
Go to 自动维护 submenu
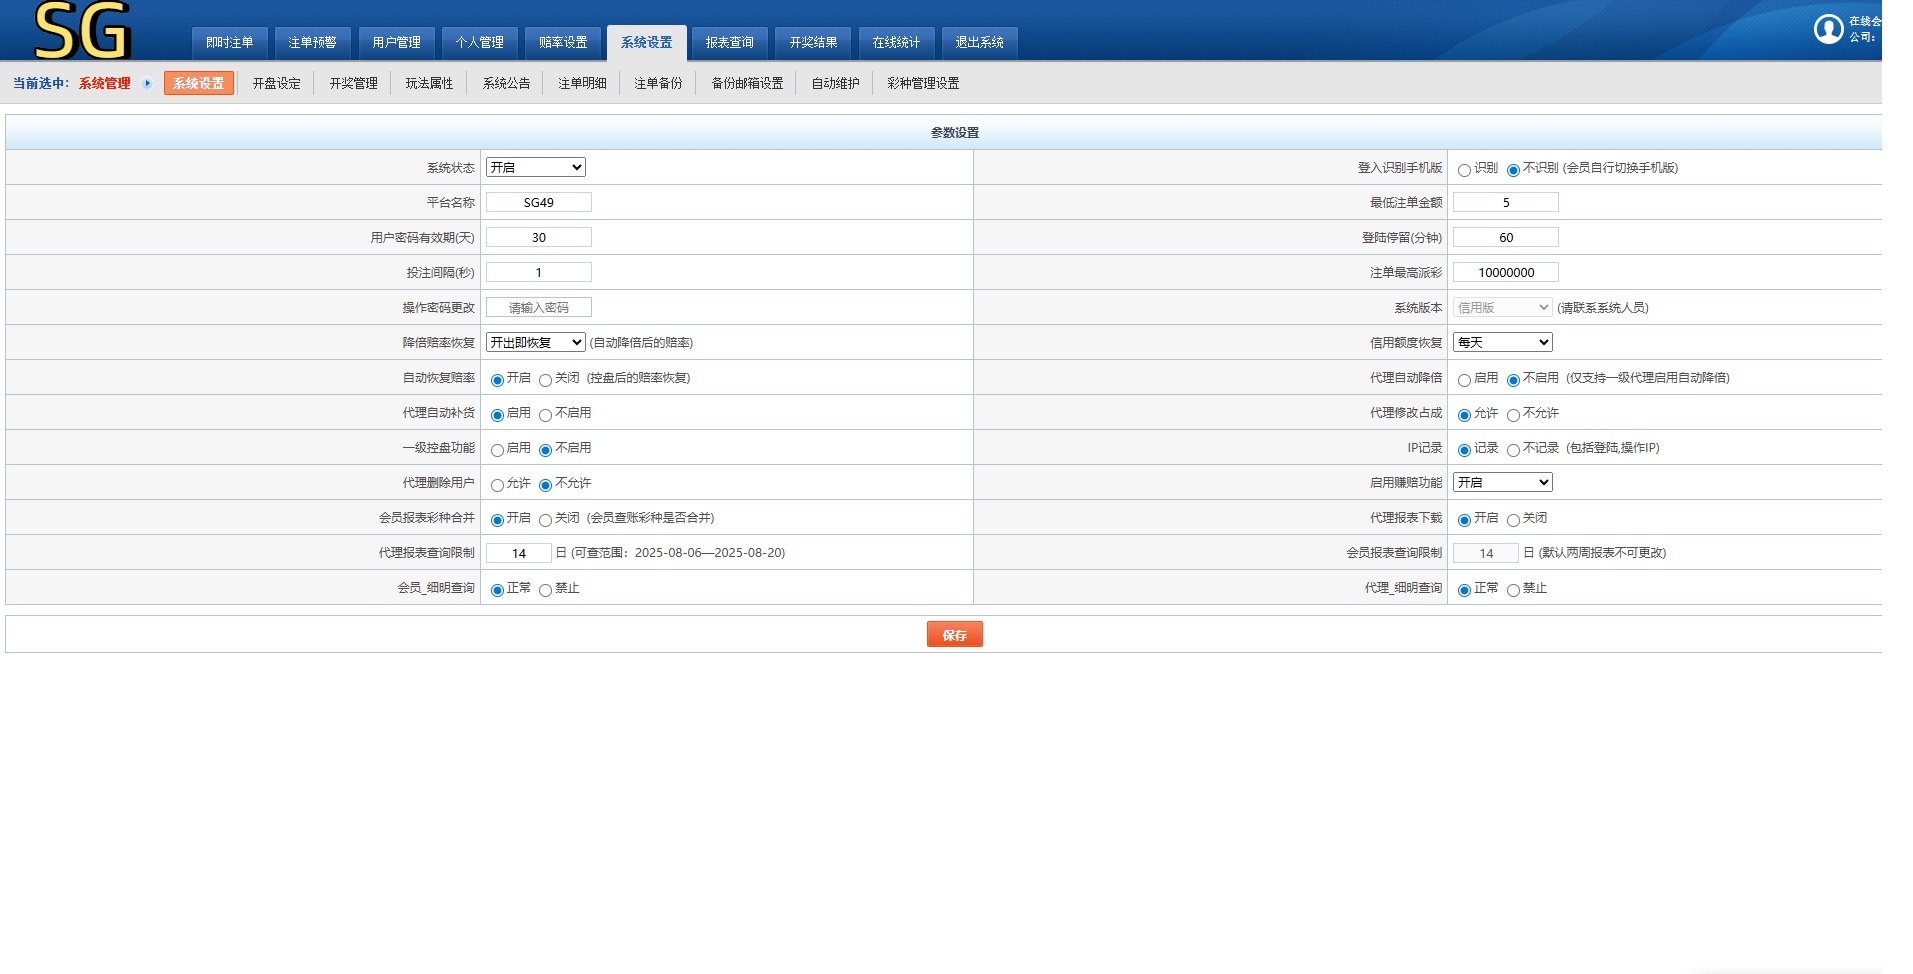coord(835,83)
